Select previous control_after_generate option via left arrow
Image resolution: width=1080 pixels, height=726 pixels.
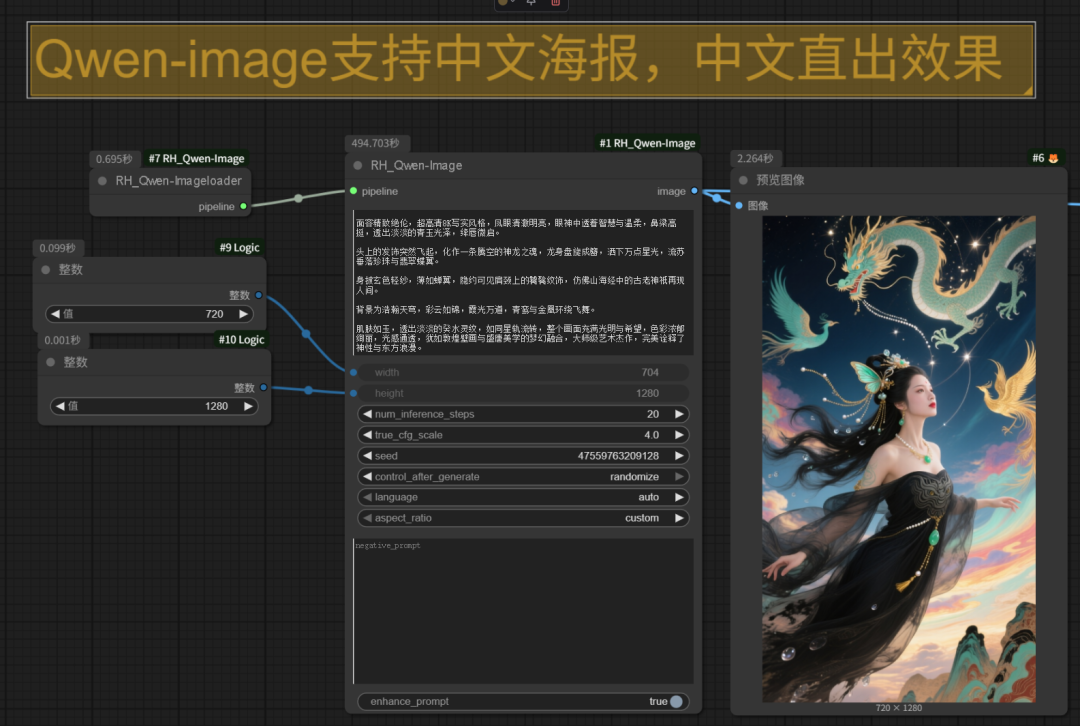[367, 476]
